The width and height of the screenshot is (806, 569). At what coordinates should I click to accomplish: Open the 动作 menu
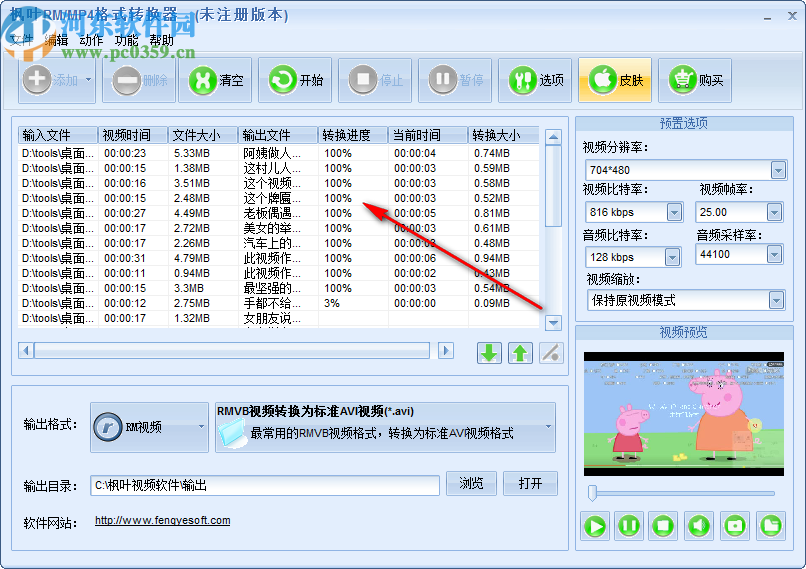point(91,40)
